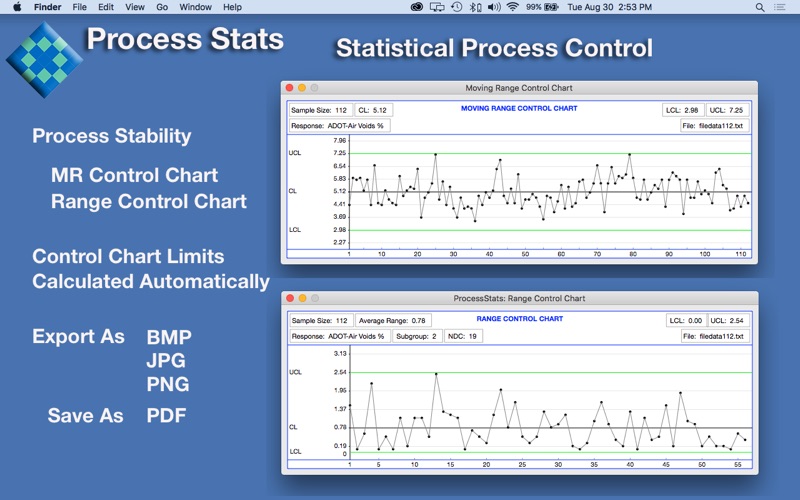Viewport: 800px width, 500px height.
Task: Open the Notification Center icon
Action: pos(780,7)
